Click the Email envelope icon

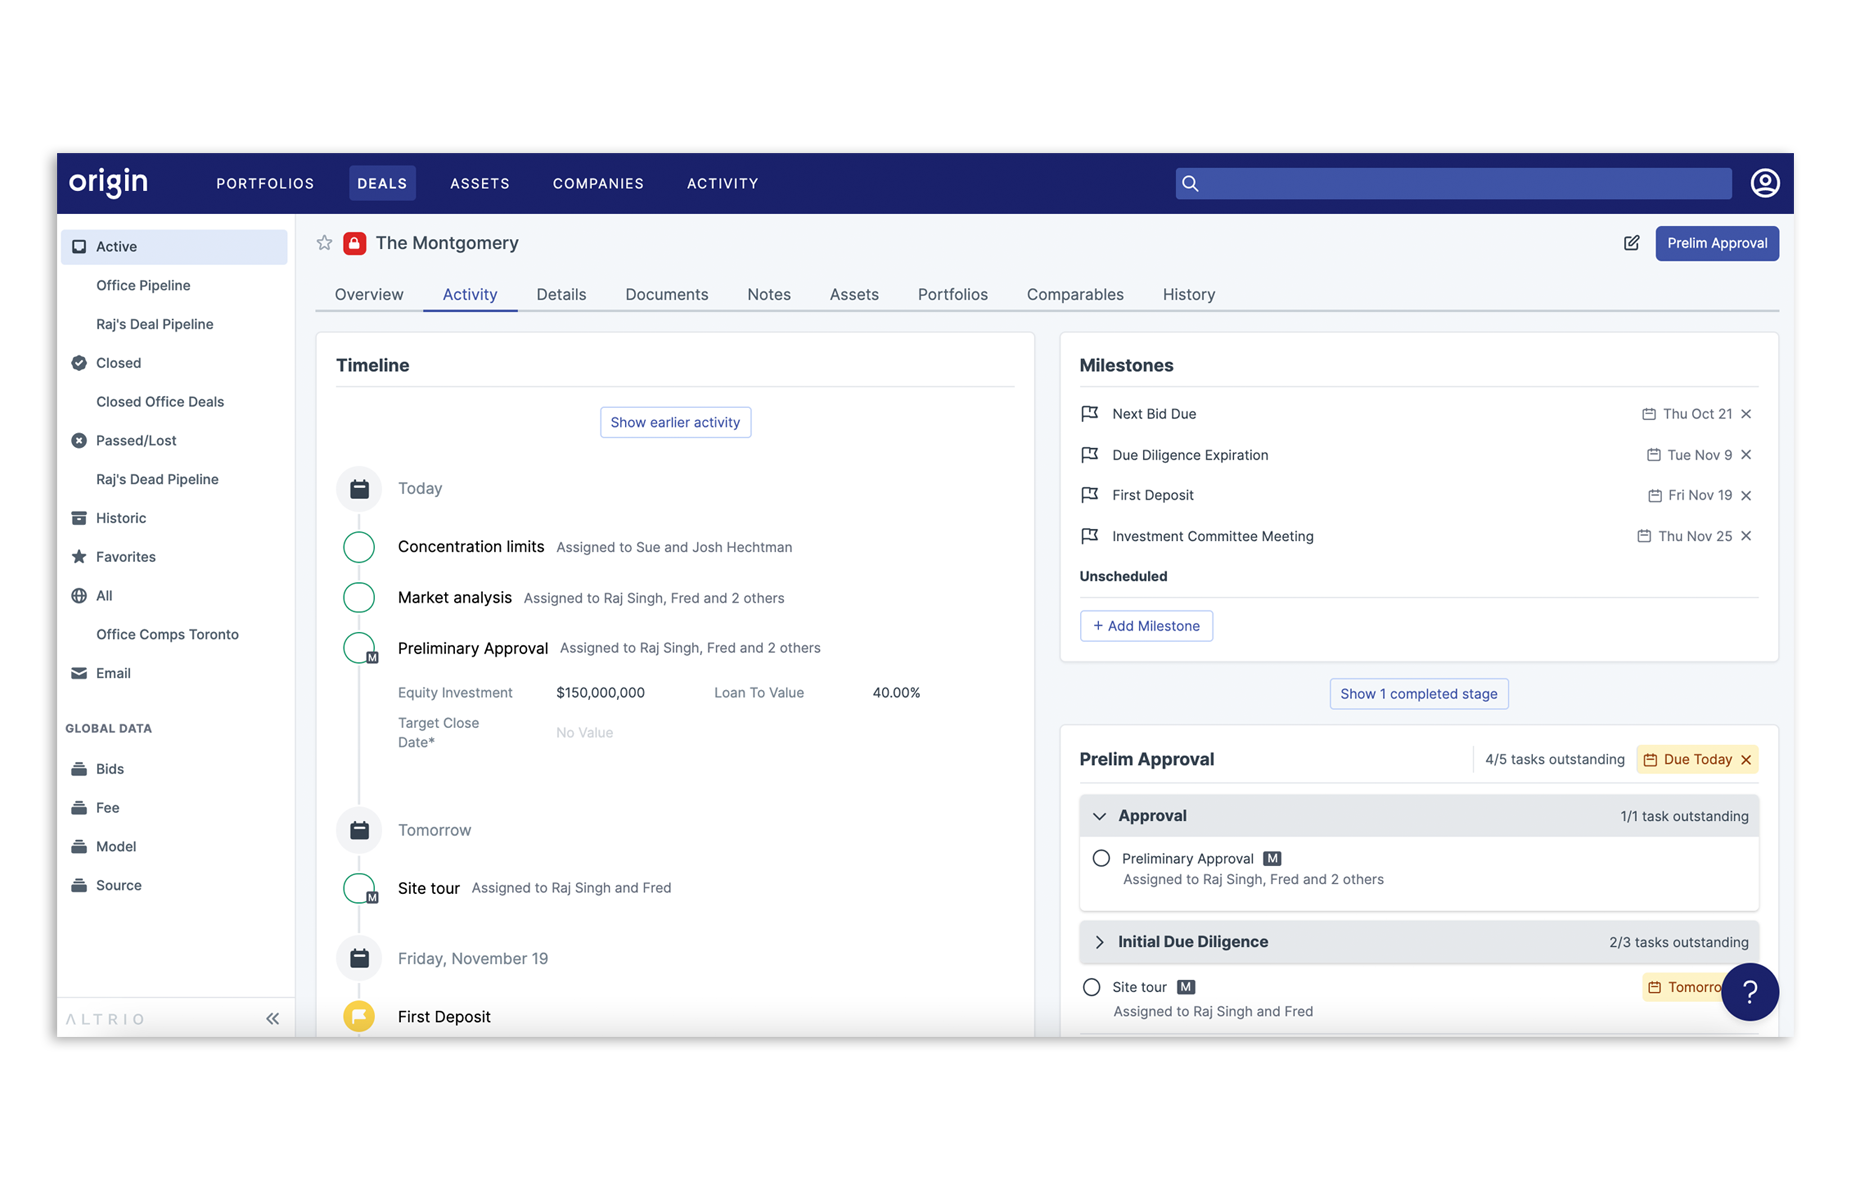tap(79, 673)
